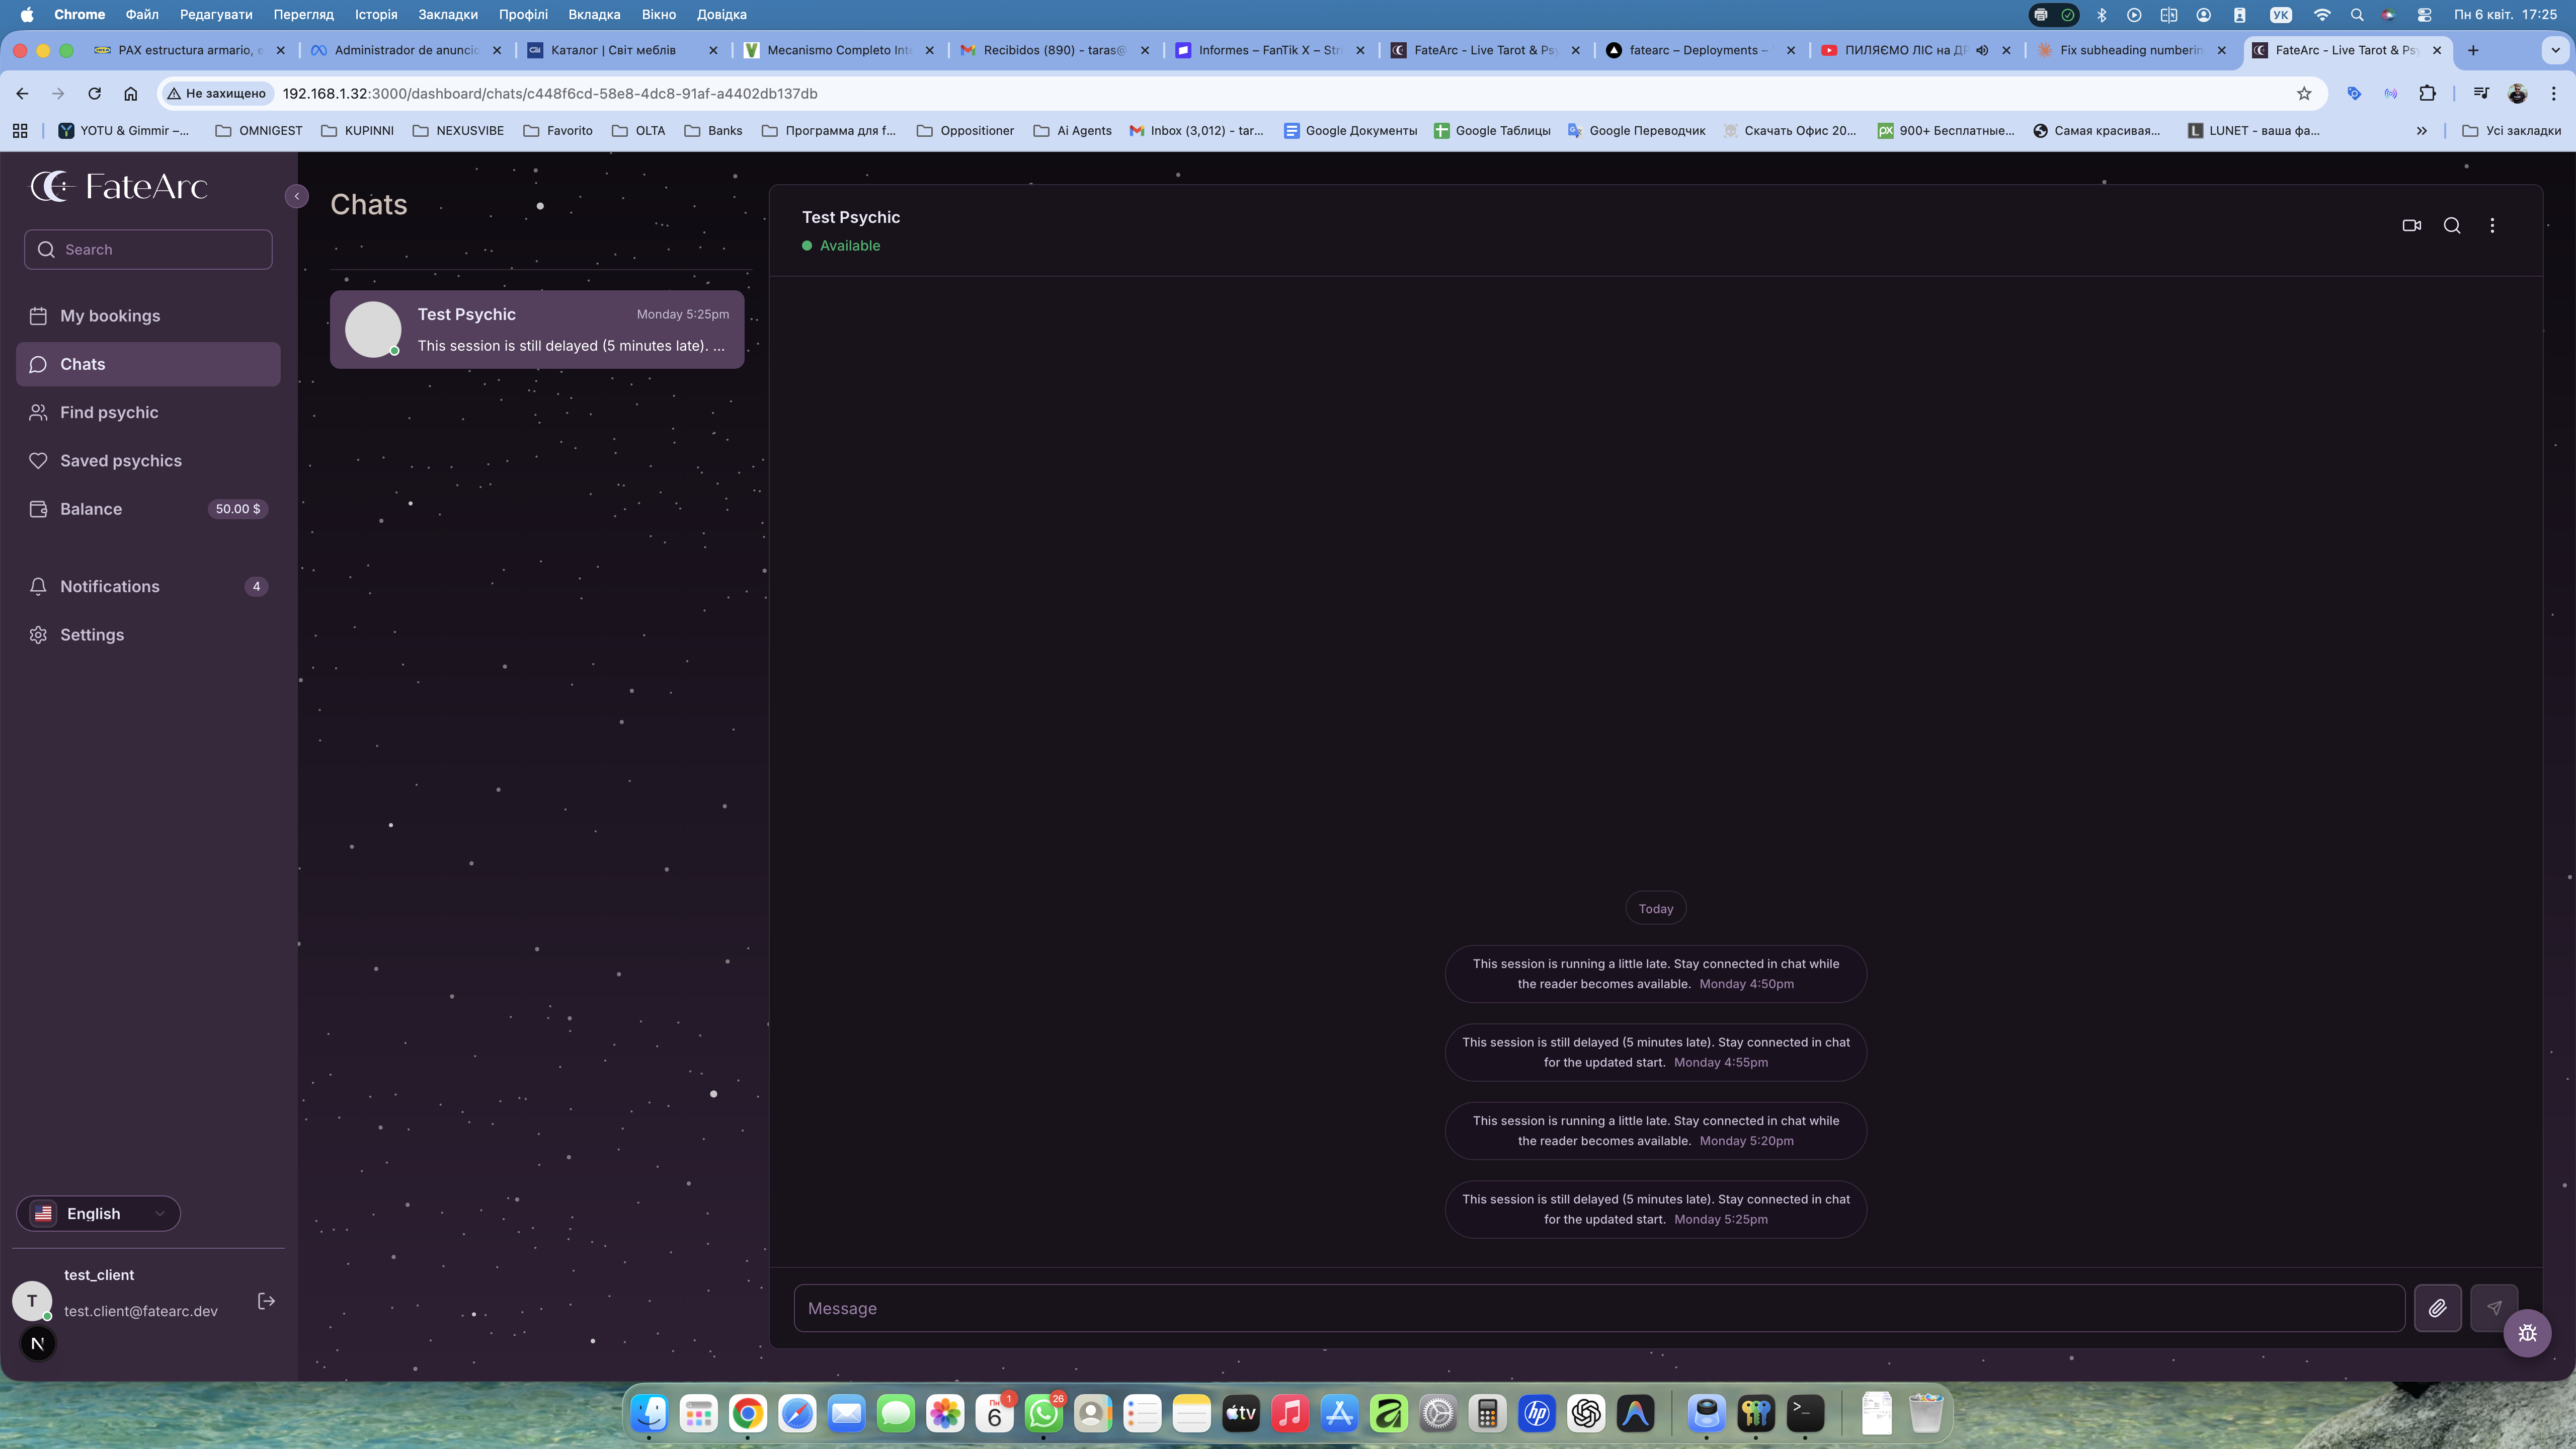Select the Test Psychic chat conversation

[x=537, y=330]
